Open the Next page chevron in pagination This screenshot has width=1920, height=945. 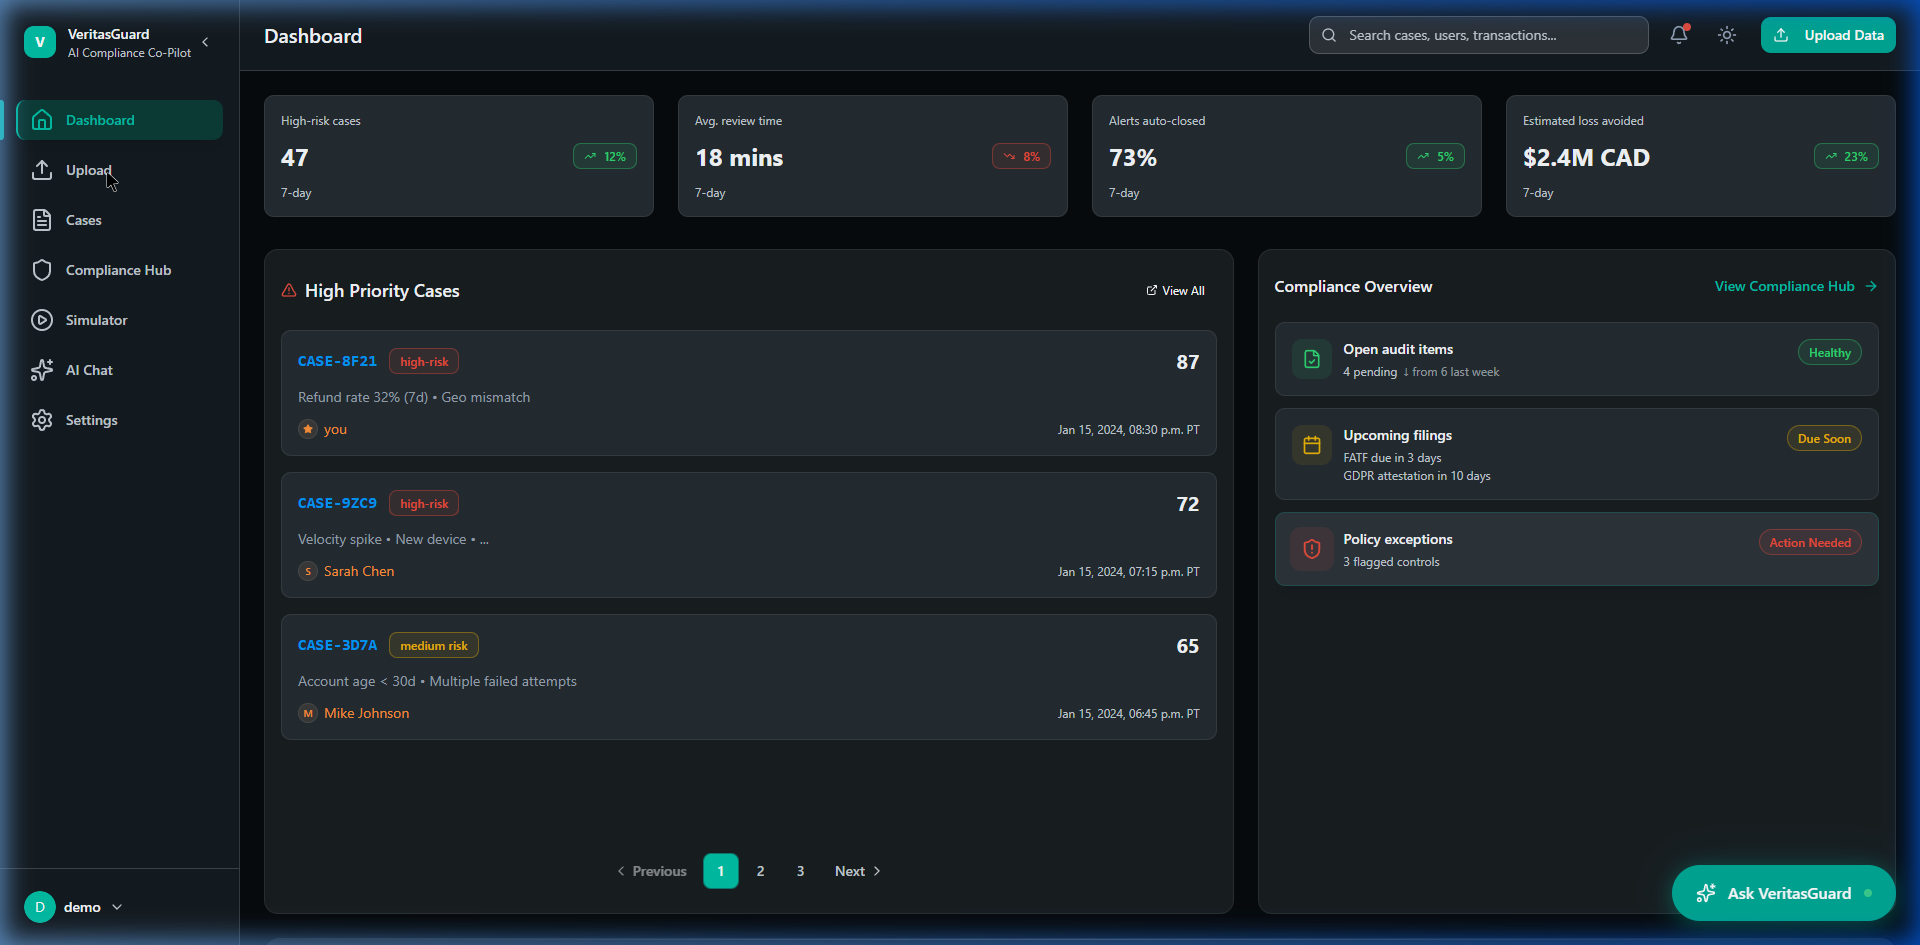tap(877, 871)
